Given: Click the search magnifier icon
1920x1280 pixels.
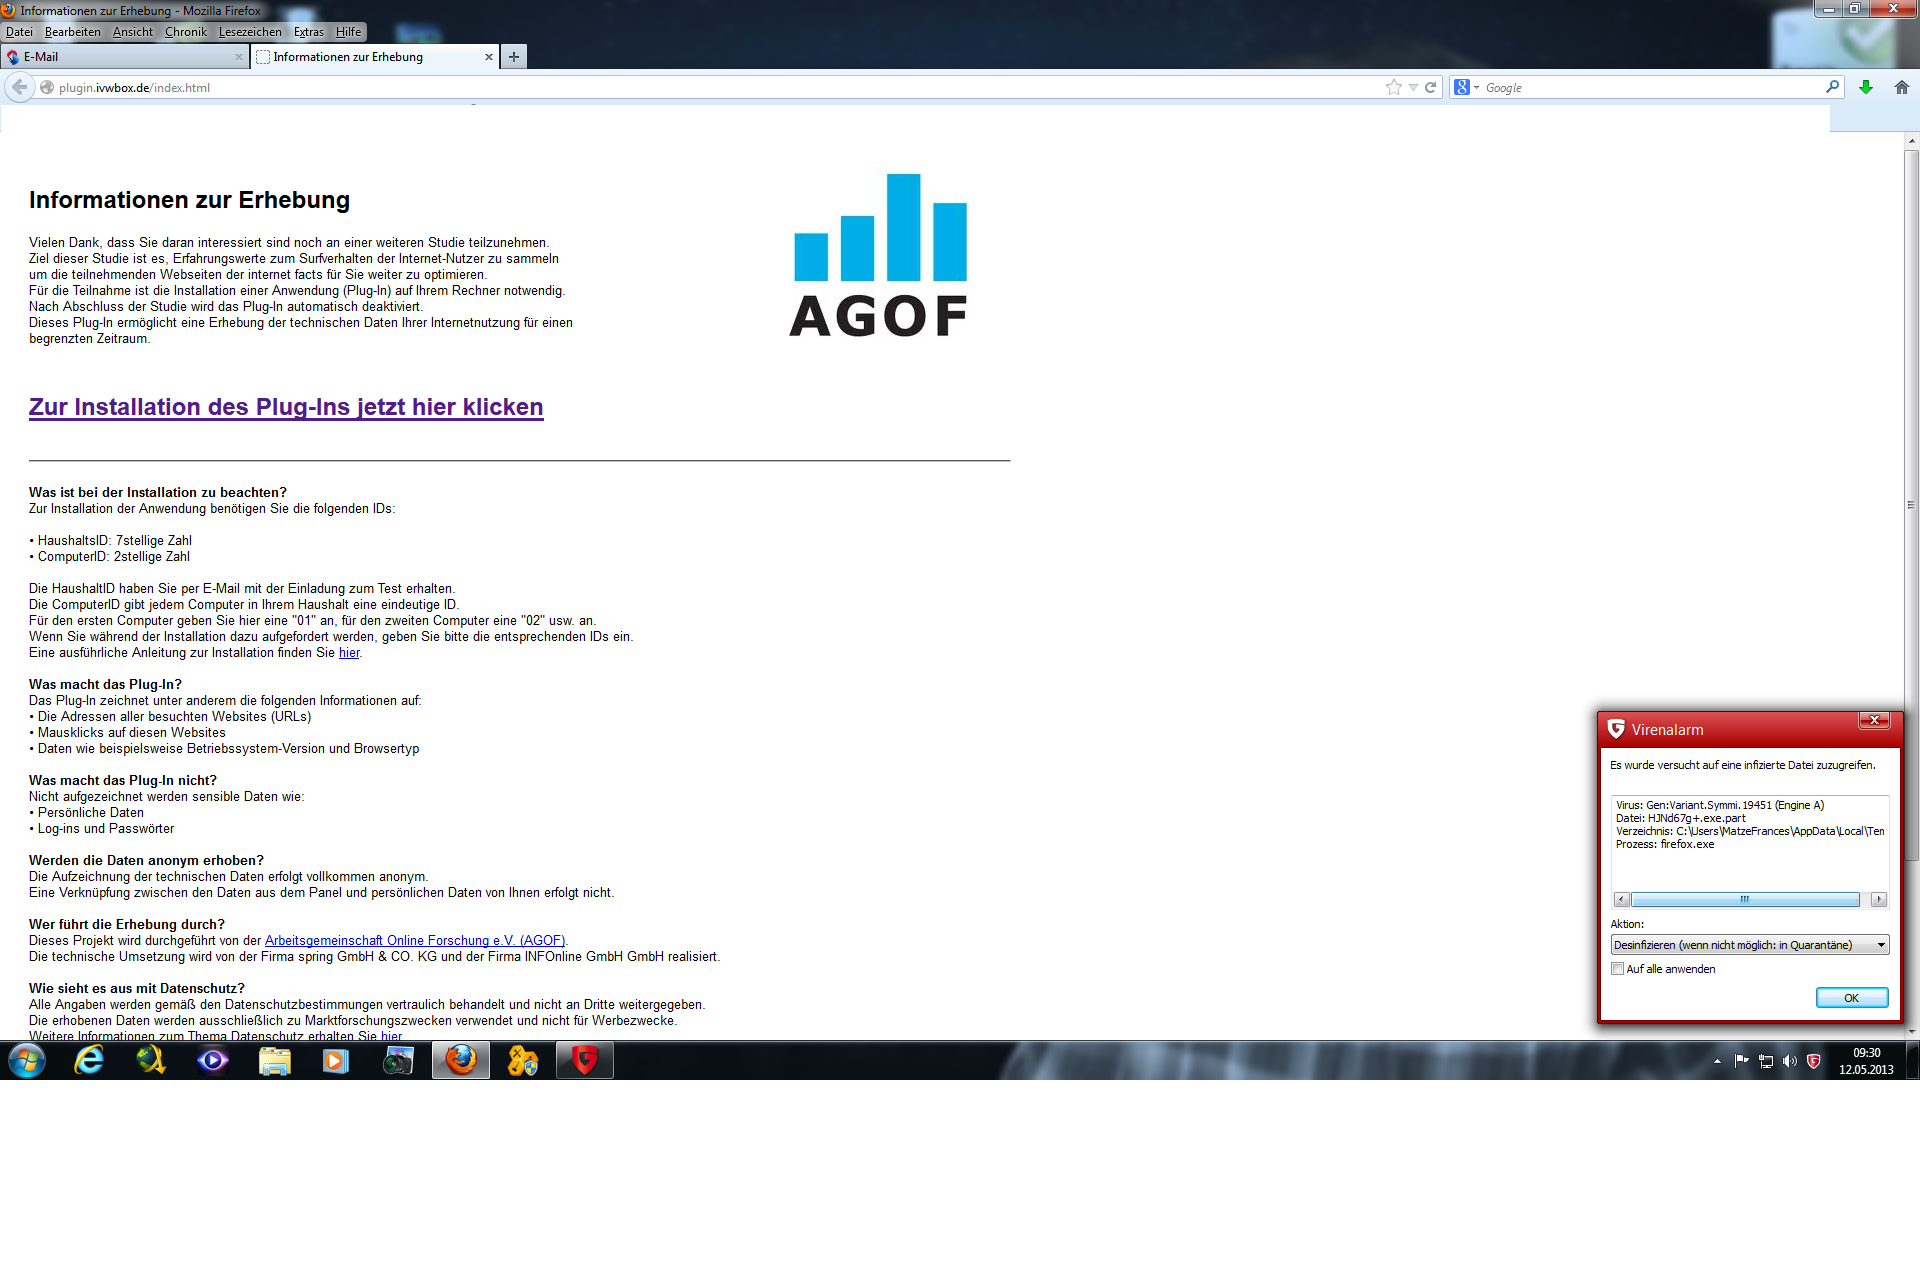Looking at the screenshot, I should (1832, 87).
